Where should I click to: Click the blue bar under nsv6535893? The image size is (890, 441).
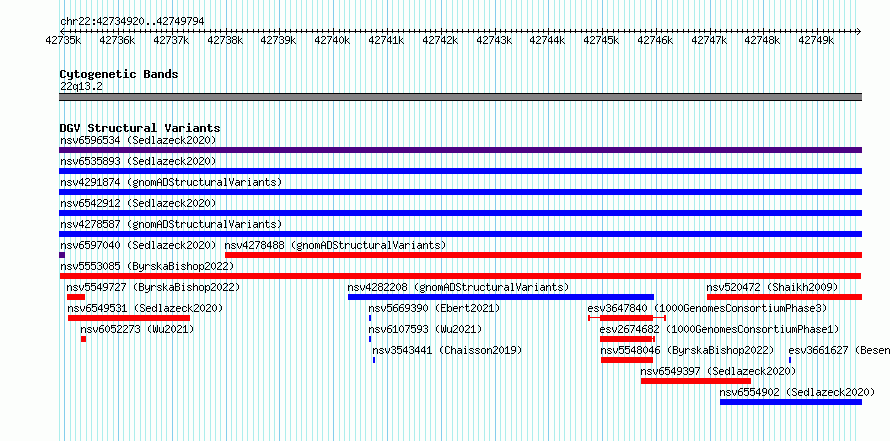pyautogui.click(x=460, y=171)
